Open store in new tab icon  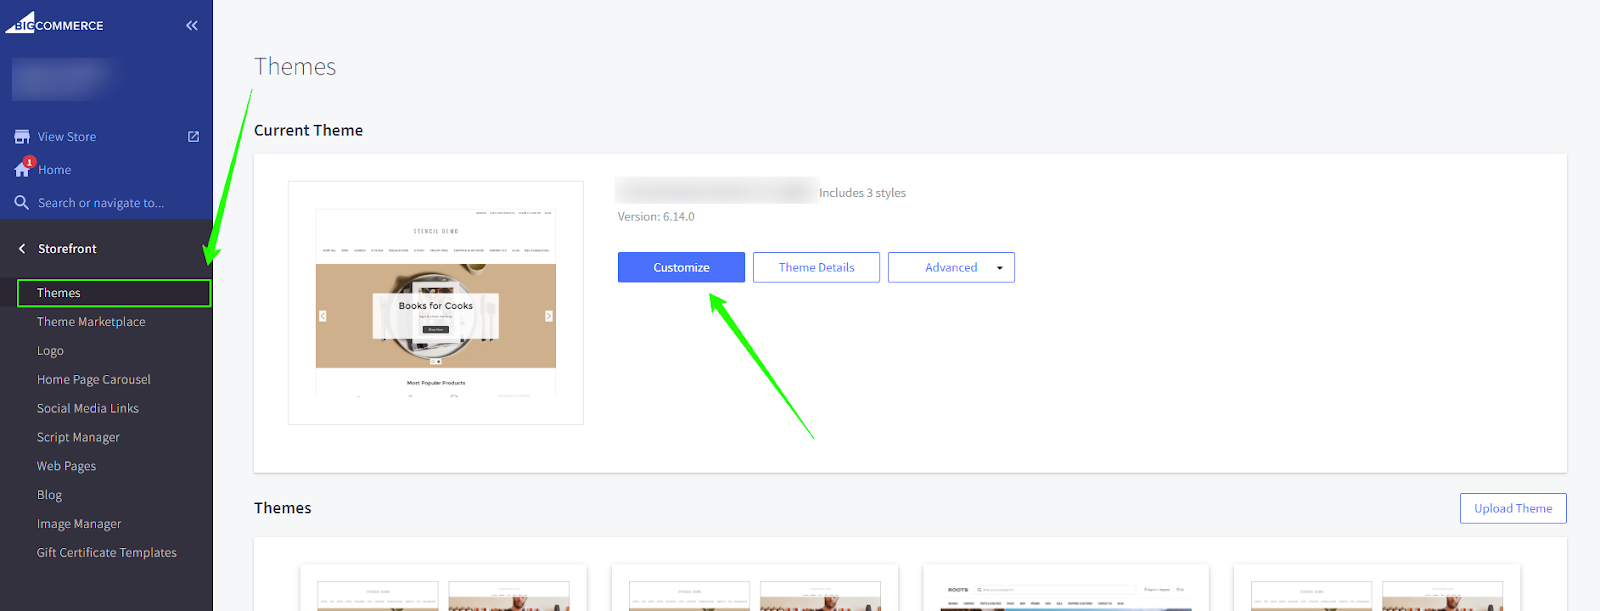[193, 137]
